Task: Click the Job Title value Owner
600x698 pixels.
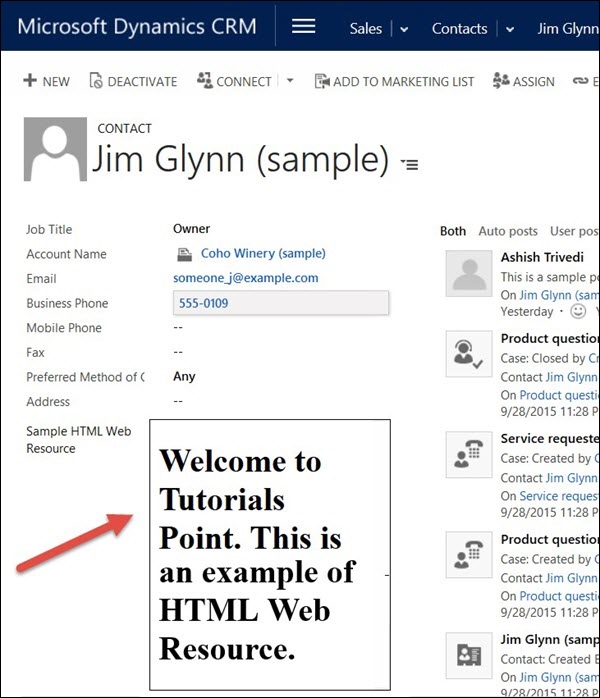Action: pyautogui.click(x=191, y=229)
